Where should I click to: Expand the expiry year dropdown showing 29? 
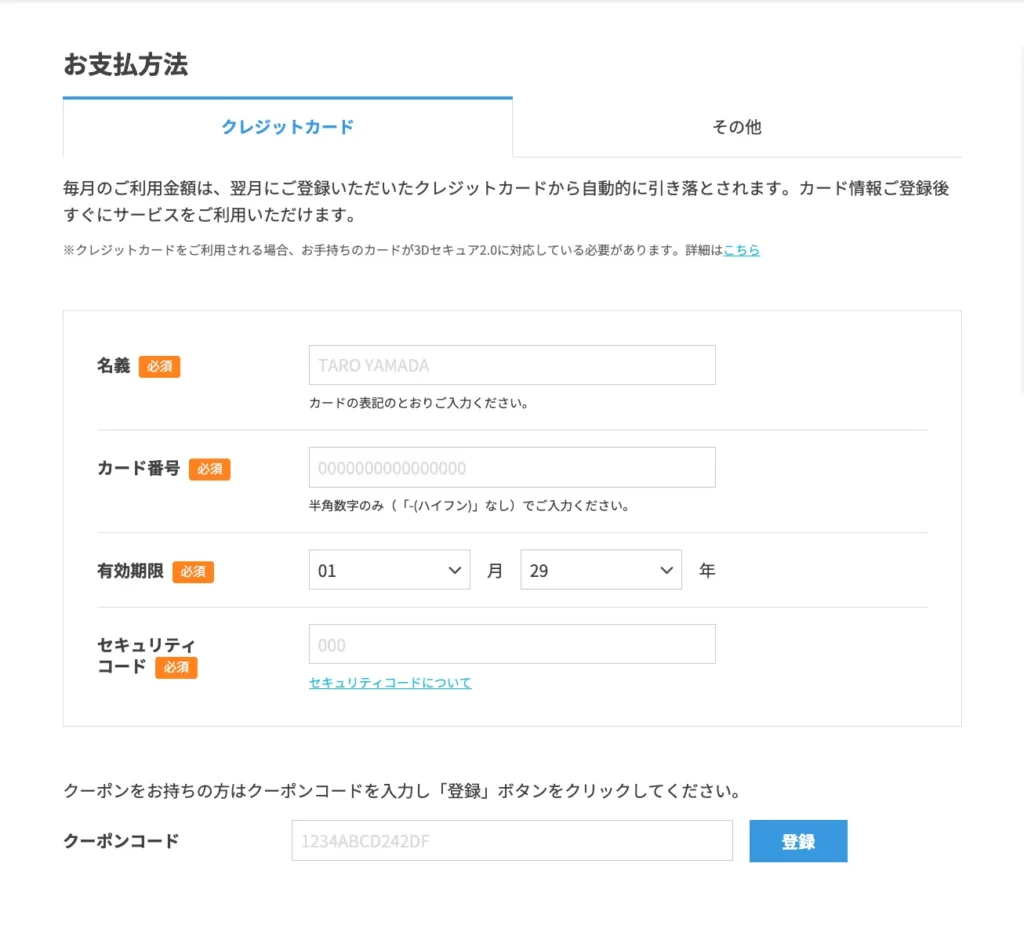pos(600,570)
